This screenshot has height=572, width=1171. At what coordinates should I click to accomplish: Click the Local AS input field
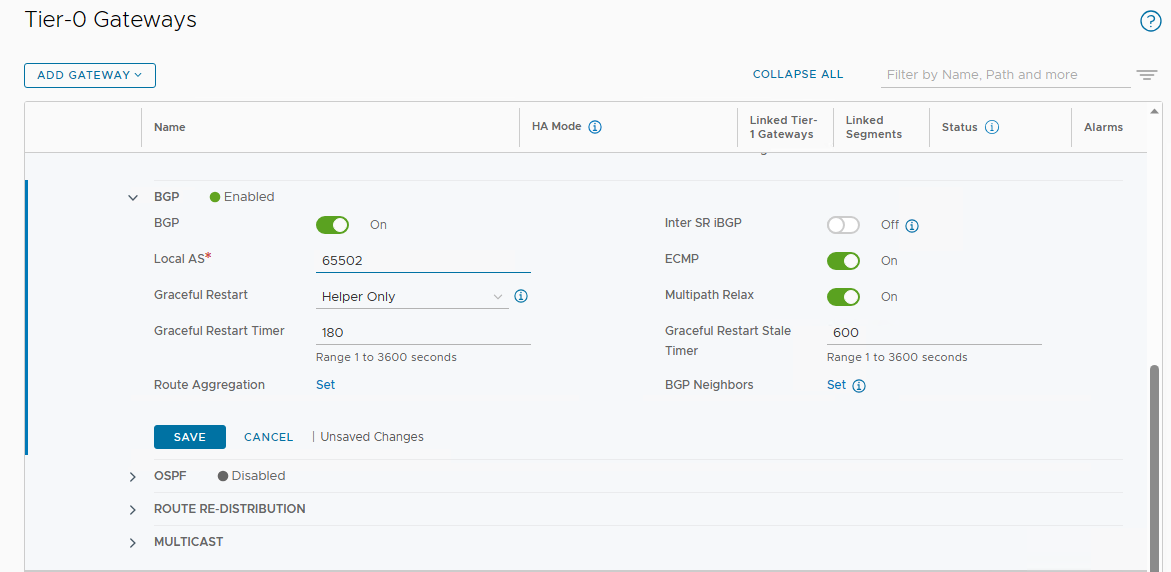pyautogui.click(x=423, y=261)
